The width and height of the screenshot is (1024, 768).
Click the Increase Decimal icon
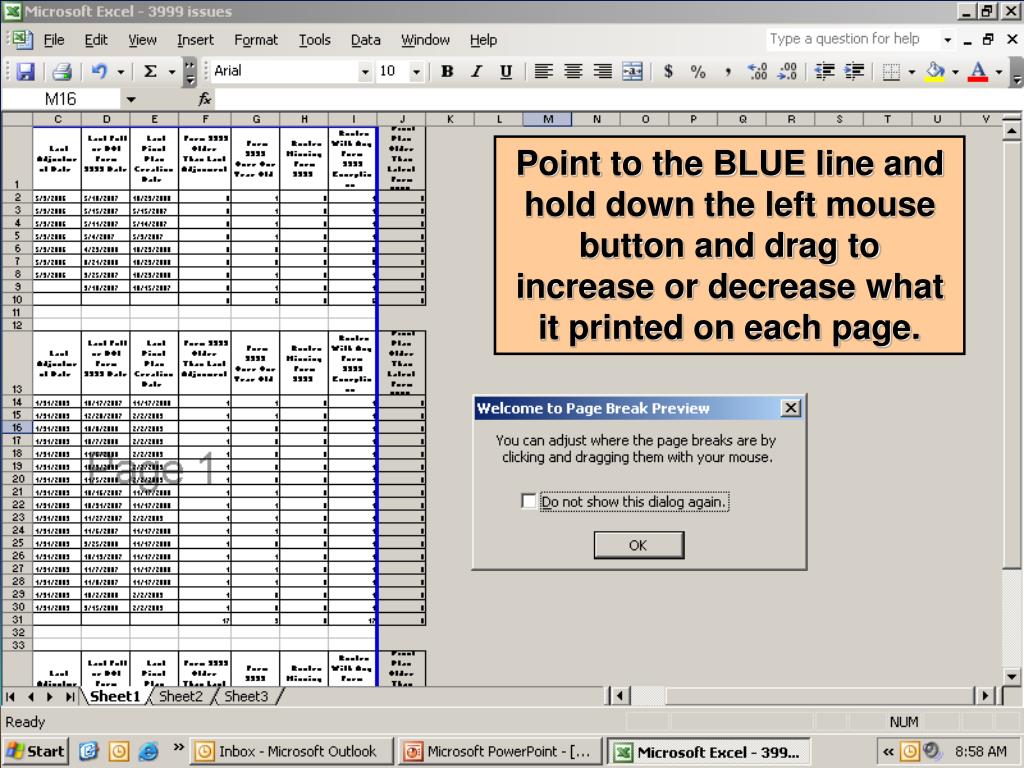pos(758,71)
